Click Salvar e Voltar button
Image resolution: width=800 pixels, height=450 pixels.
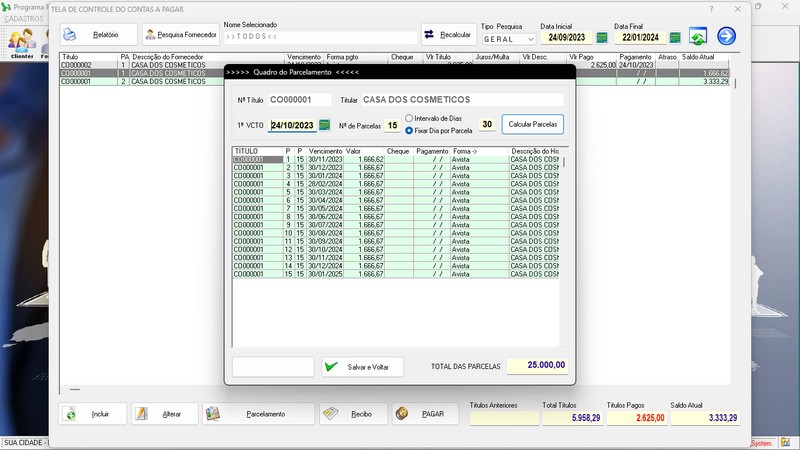pyautogui.click(x=362, y=367)
